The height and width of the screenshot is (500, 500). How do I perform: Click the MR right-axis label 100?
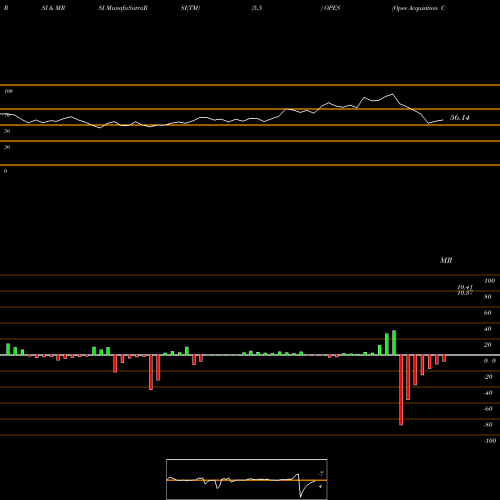(489, 281)
